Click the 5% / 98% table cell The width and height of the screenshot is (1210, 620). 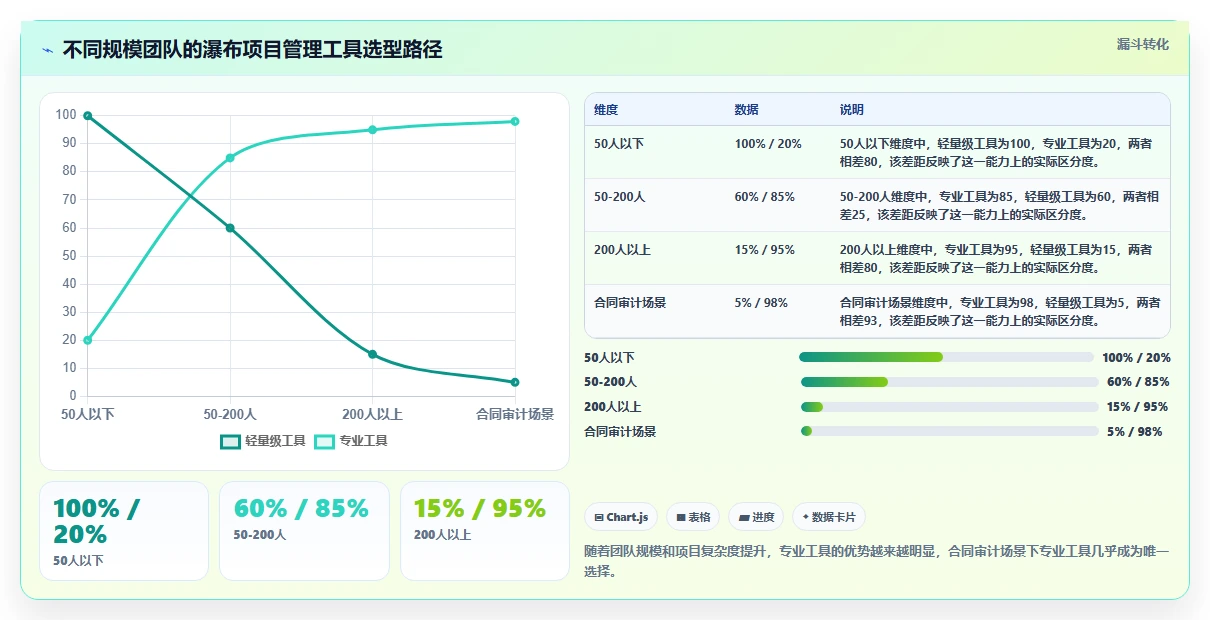pyautogui.click(x=761, y=303)
